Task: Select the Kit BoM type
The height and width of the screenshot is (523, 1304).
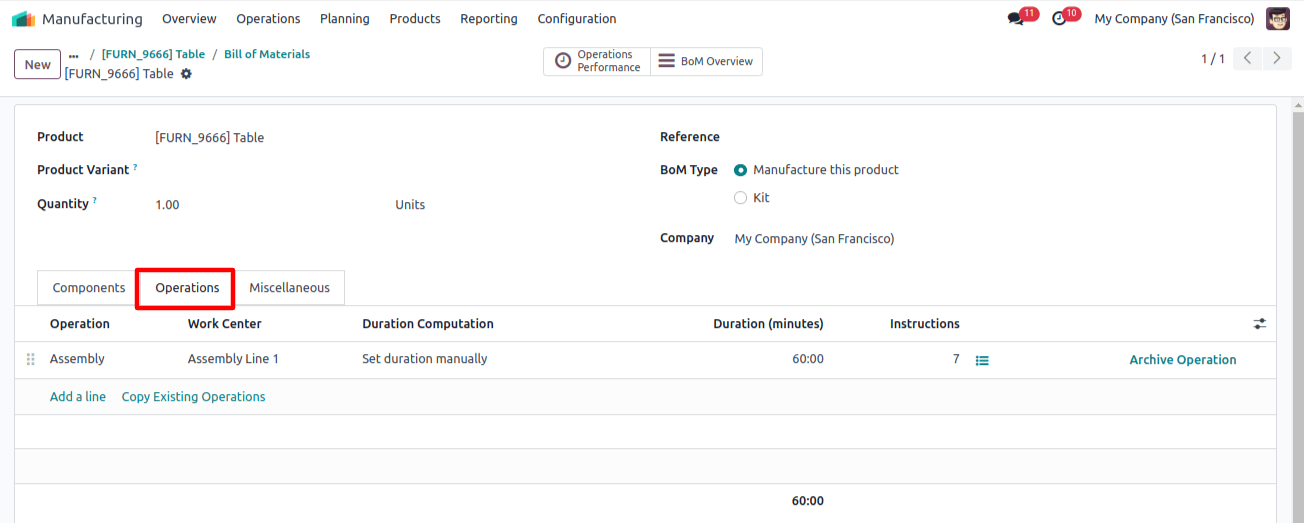Action: pyautogui.click(x=740, y=198)
